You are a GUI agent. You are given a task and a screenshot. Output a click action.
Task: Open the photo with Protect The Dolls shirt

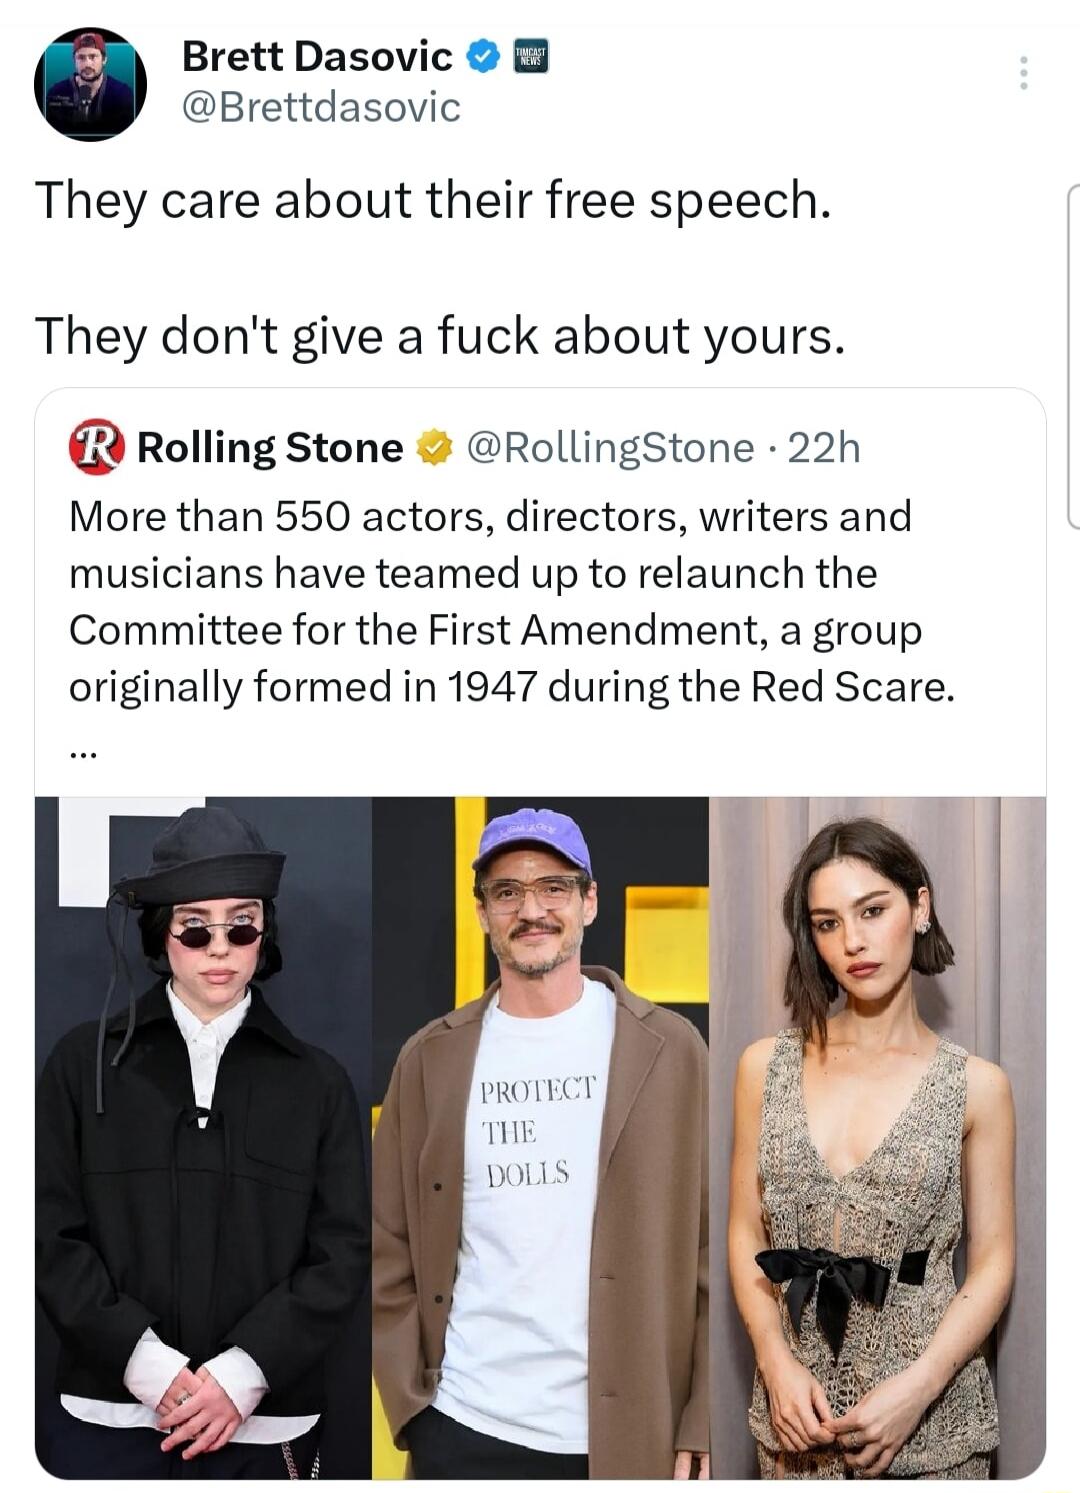pyautogui.click(x=540, y=1137)
